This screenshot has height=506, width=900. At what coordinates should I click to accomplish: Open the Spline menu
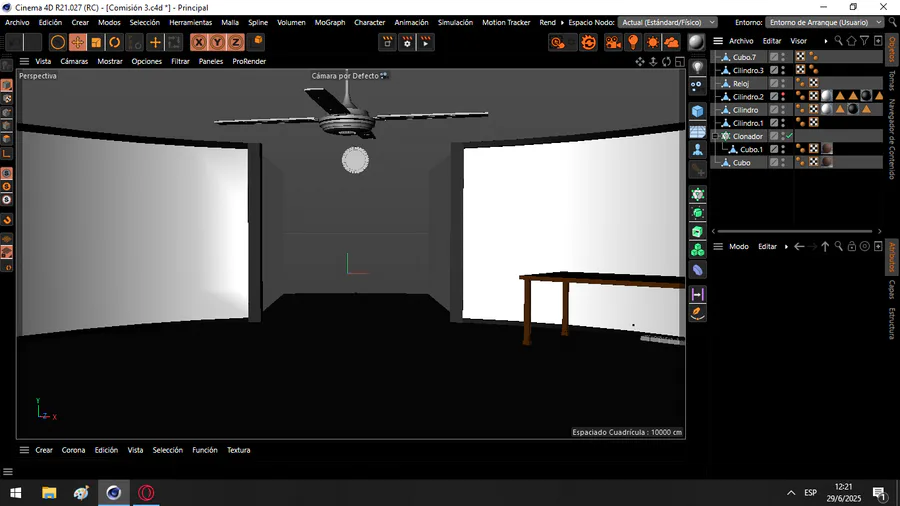point(258,22)
